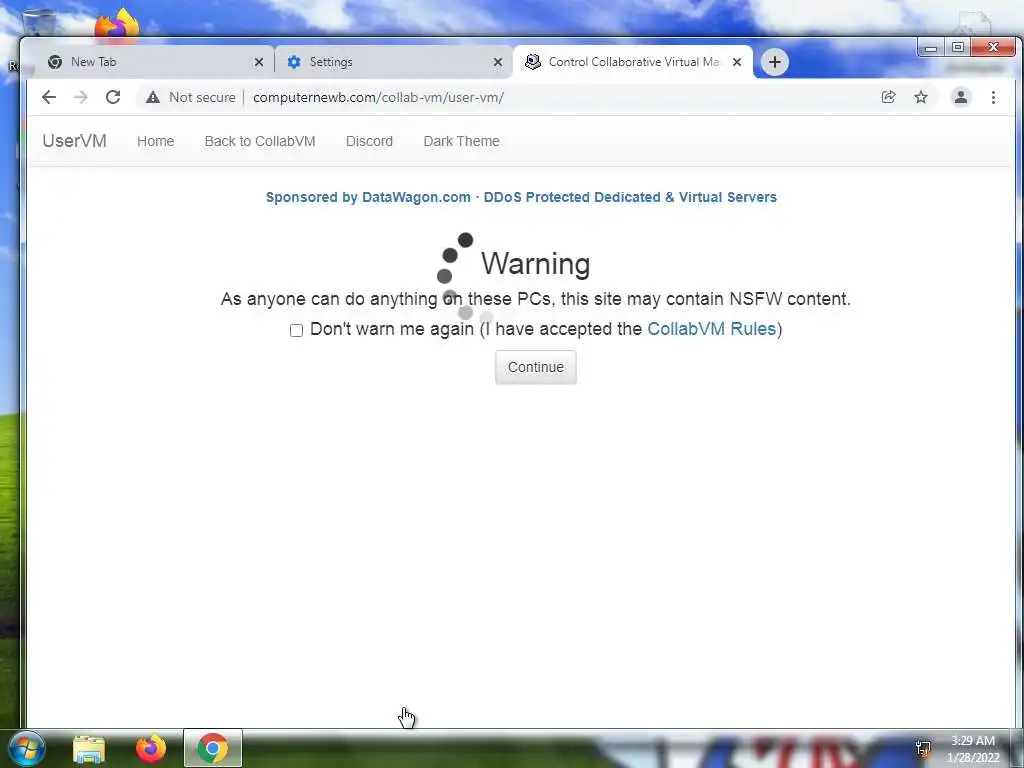The image size is (1024, 768).
Task: Maximize the Chrome window
Action: pyautogui.click(x=957, y=48)
